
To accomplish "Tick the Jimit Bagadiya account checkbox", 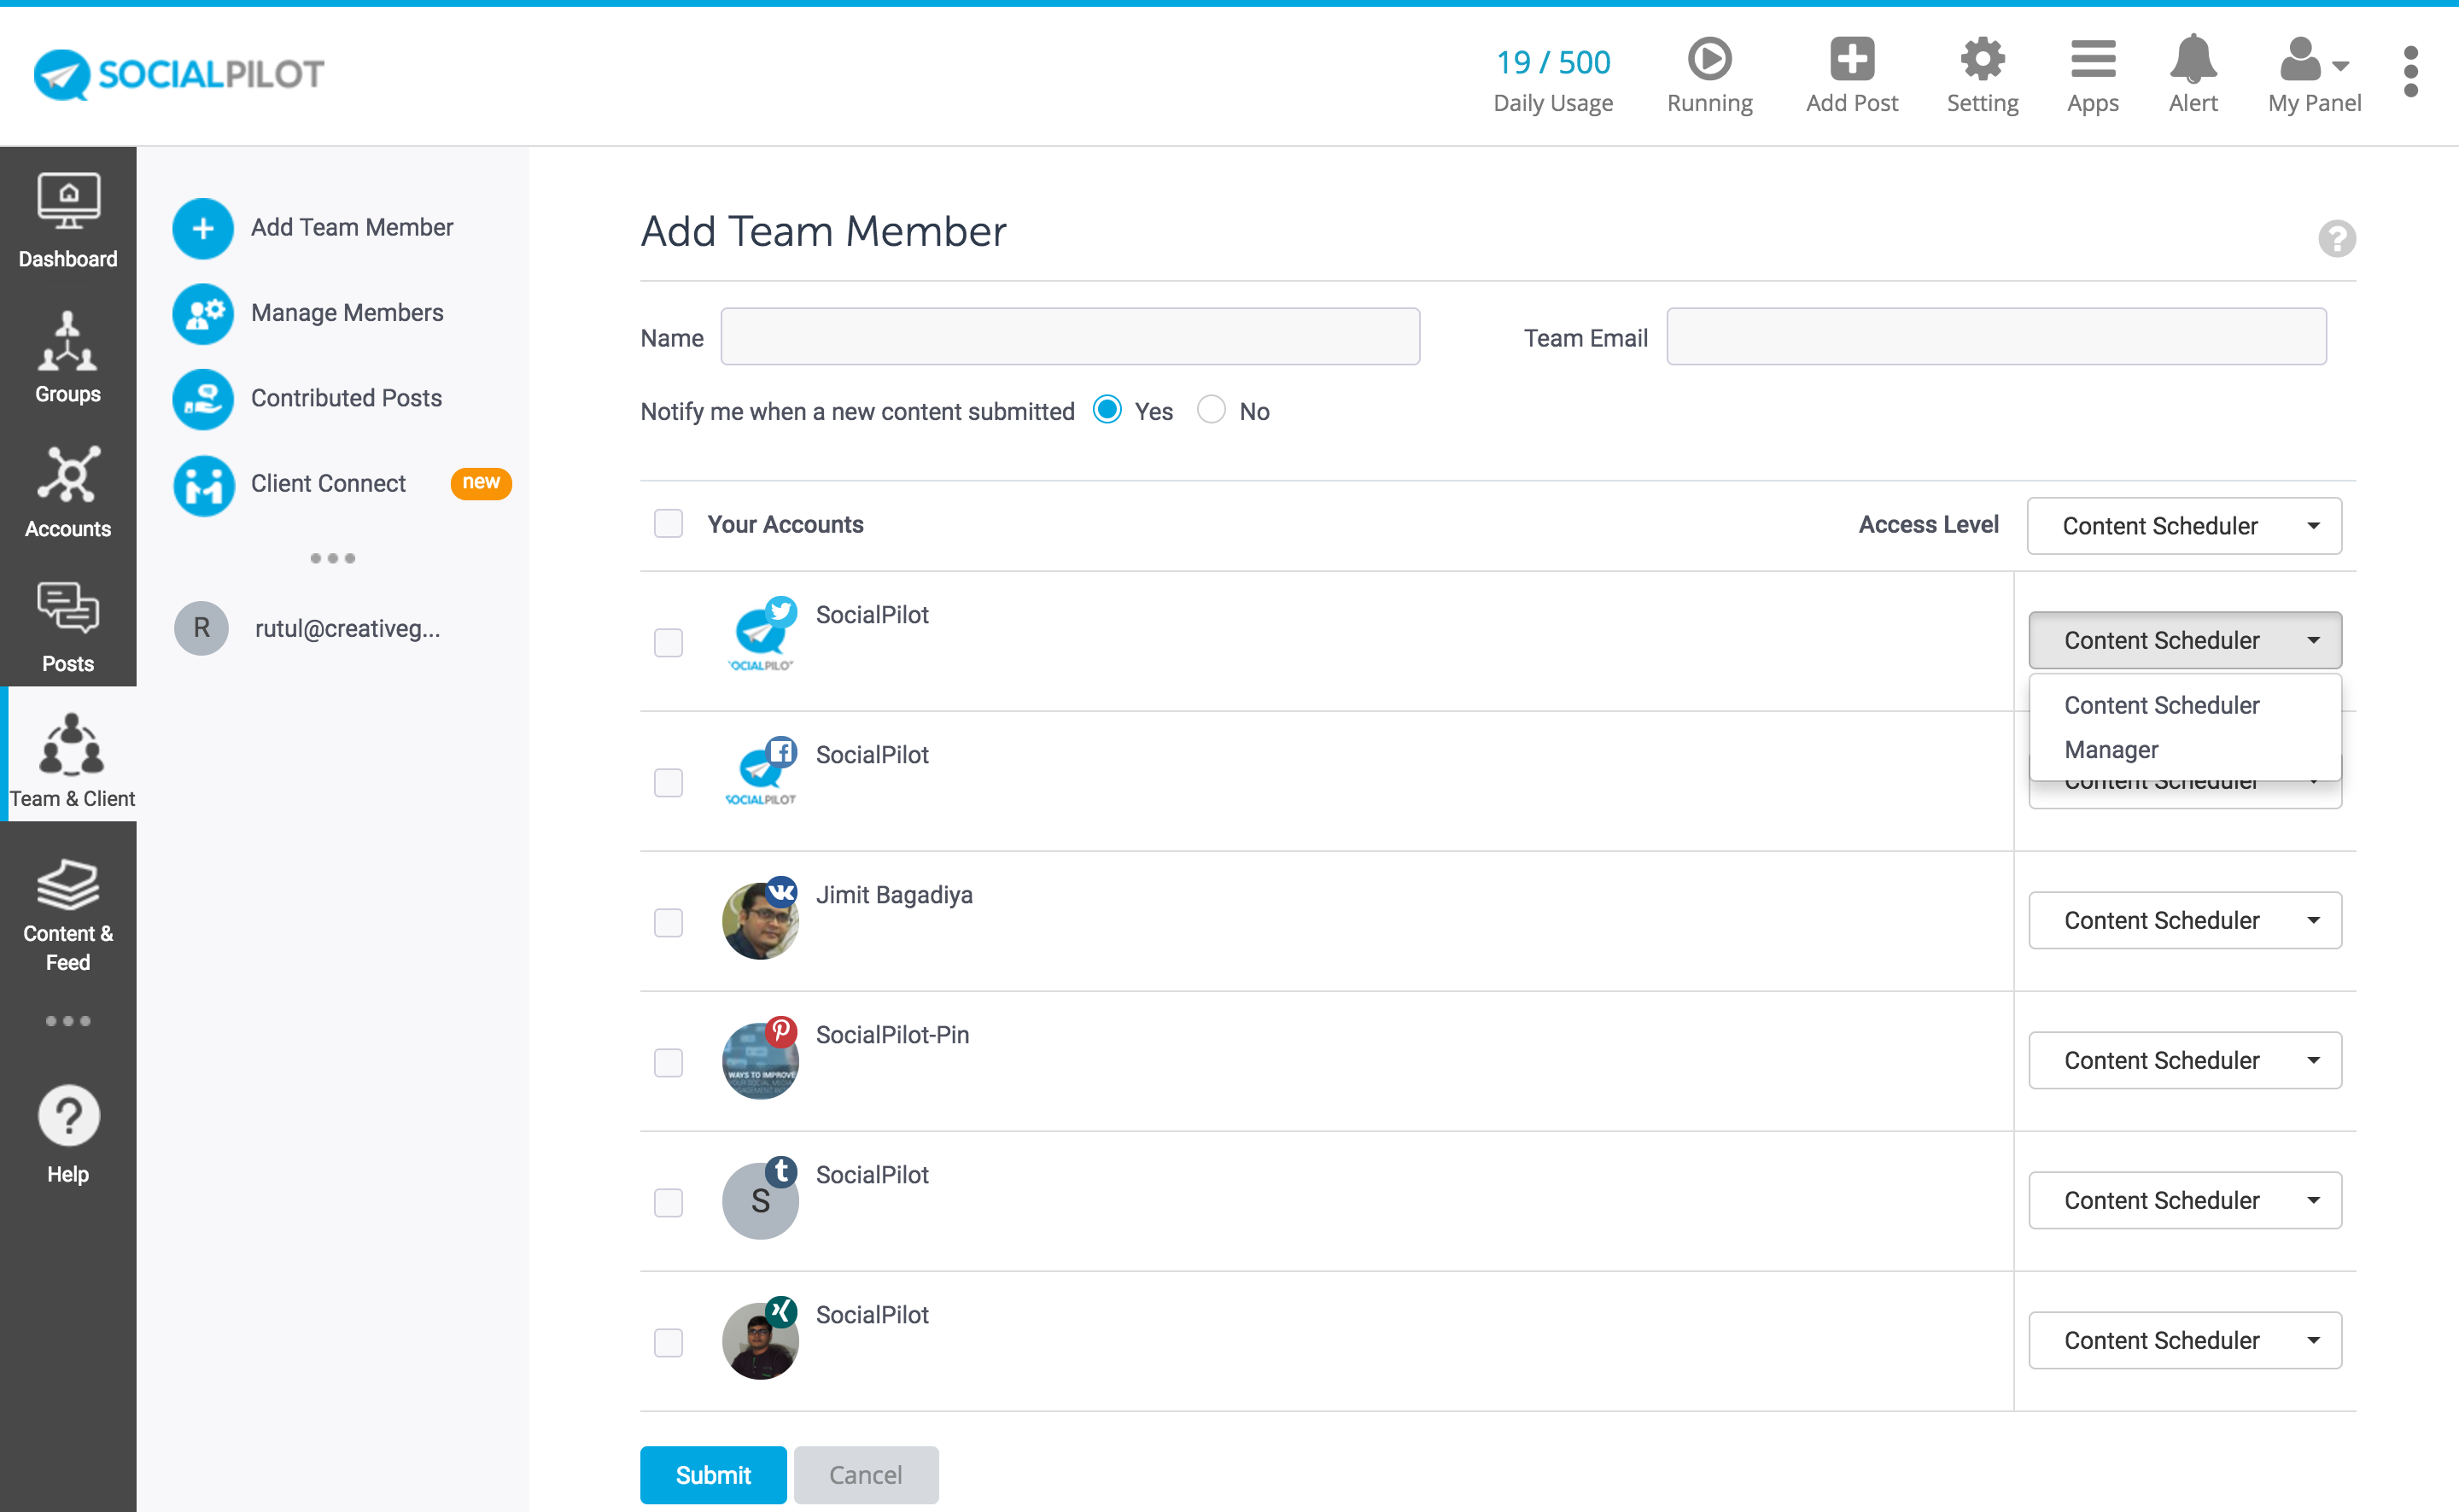I will click(668, 922).
